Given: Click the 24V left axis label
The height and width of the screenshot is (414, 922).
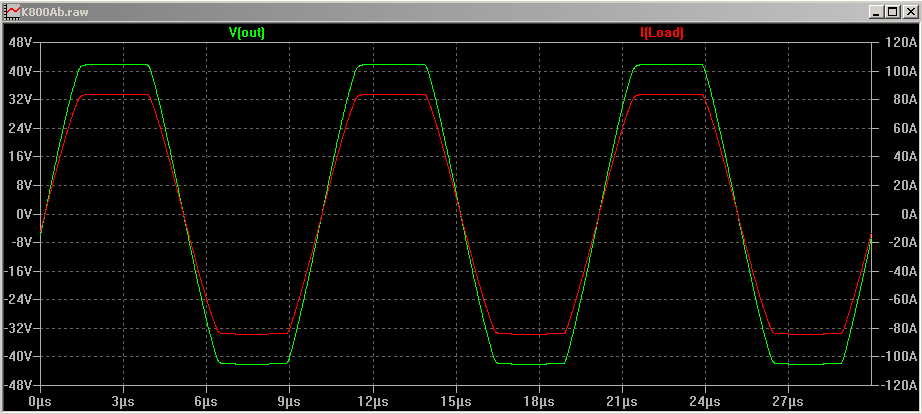Looking at the screenshot, I should click(20, 128).
